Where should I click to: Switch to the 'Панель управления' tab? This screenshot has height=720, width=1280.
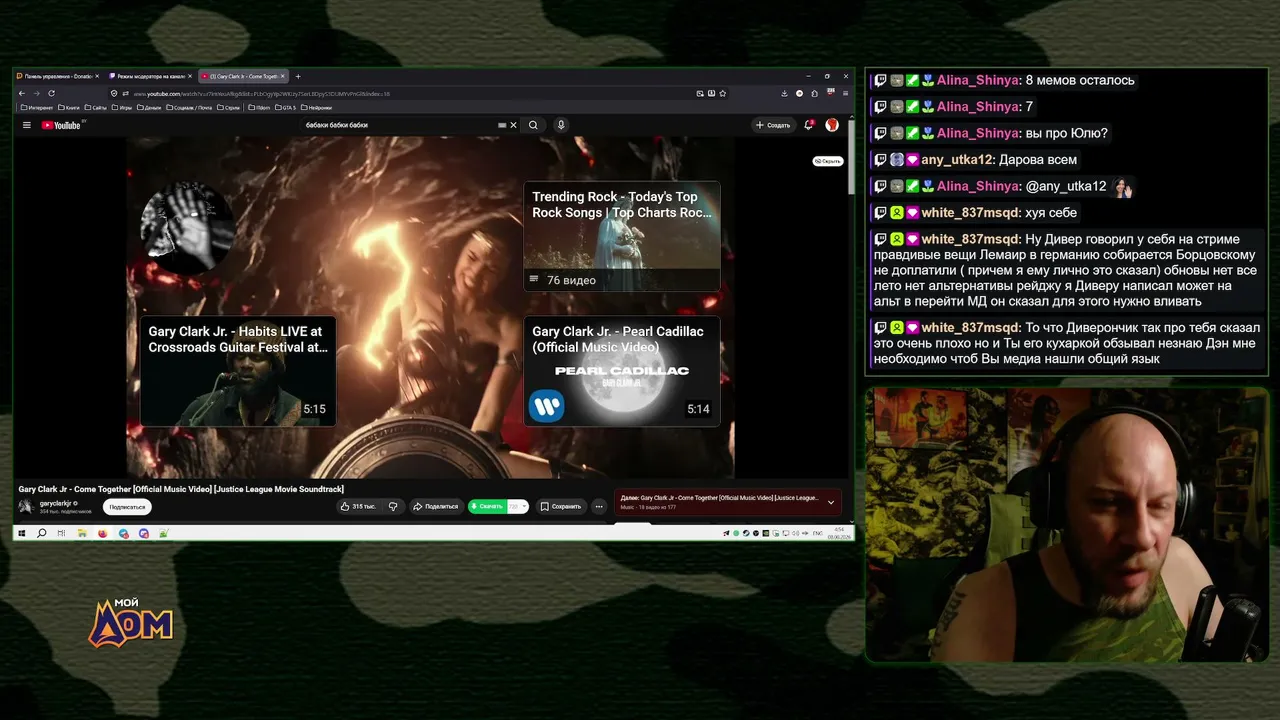55,76
